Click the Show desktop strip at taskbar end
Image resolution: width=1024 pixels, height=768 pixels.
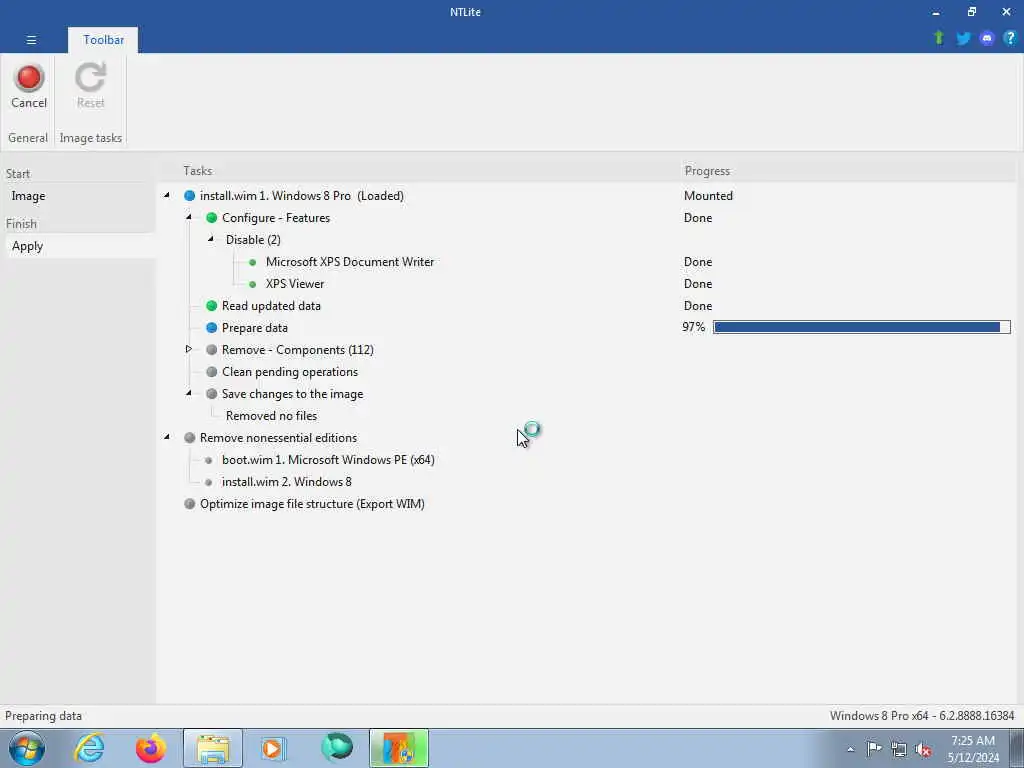pos(1017,748)
